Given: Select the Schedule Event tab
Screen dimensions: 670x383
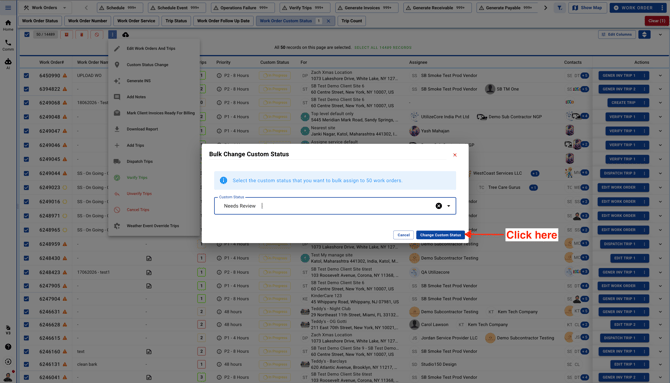Looking at the screenshot, I should coord(177,8).
